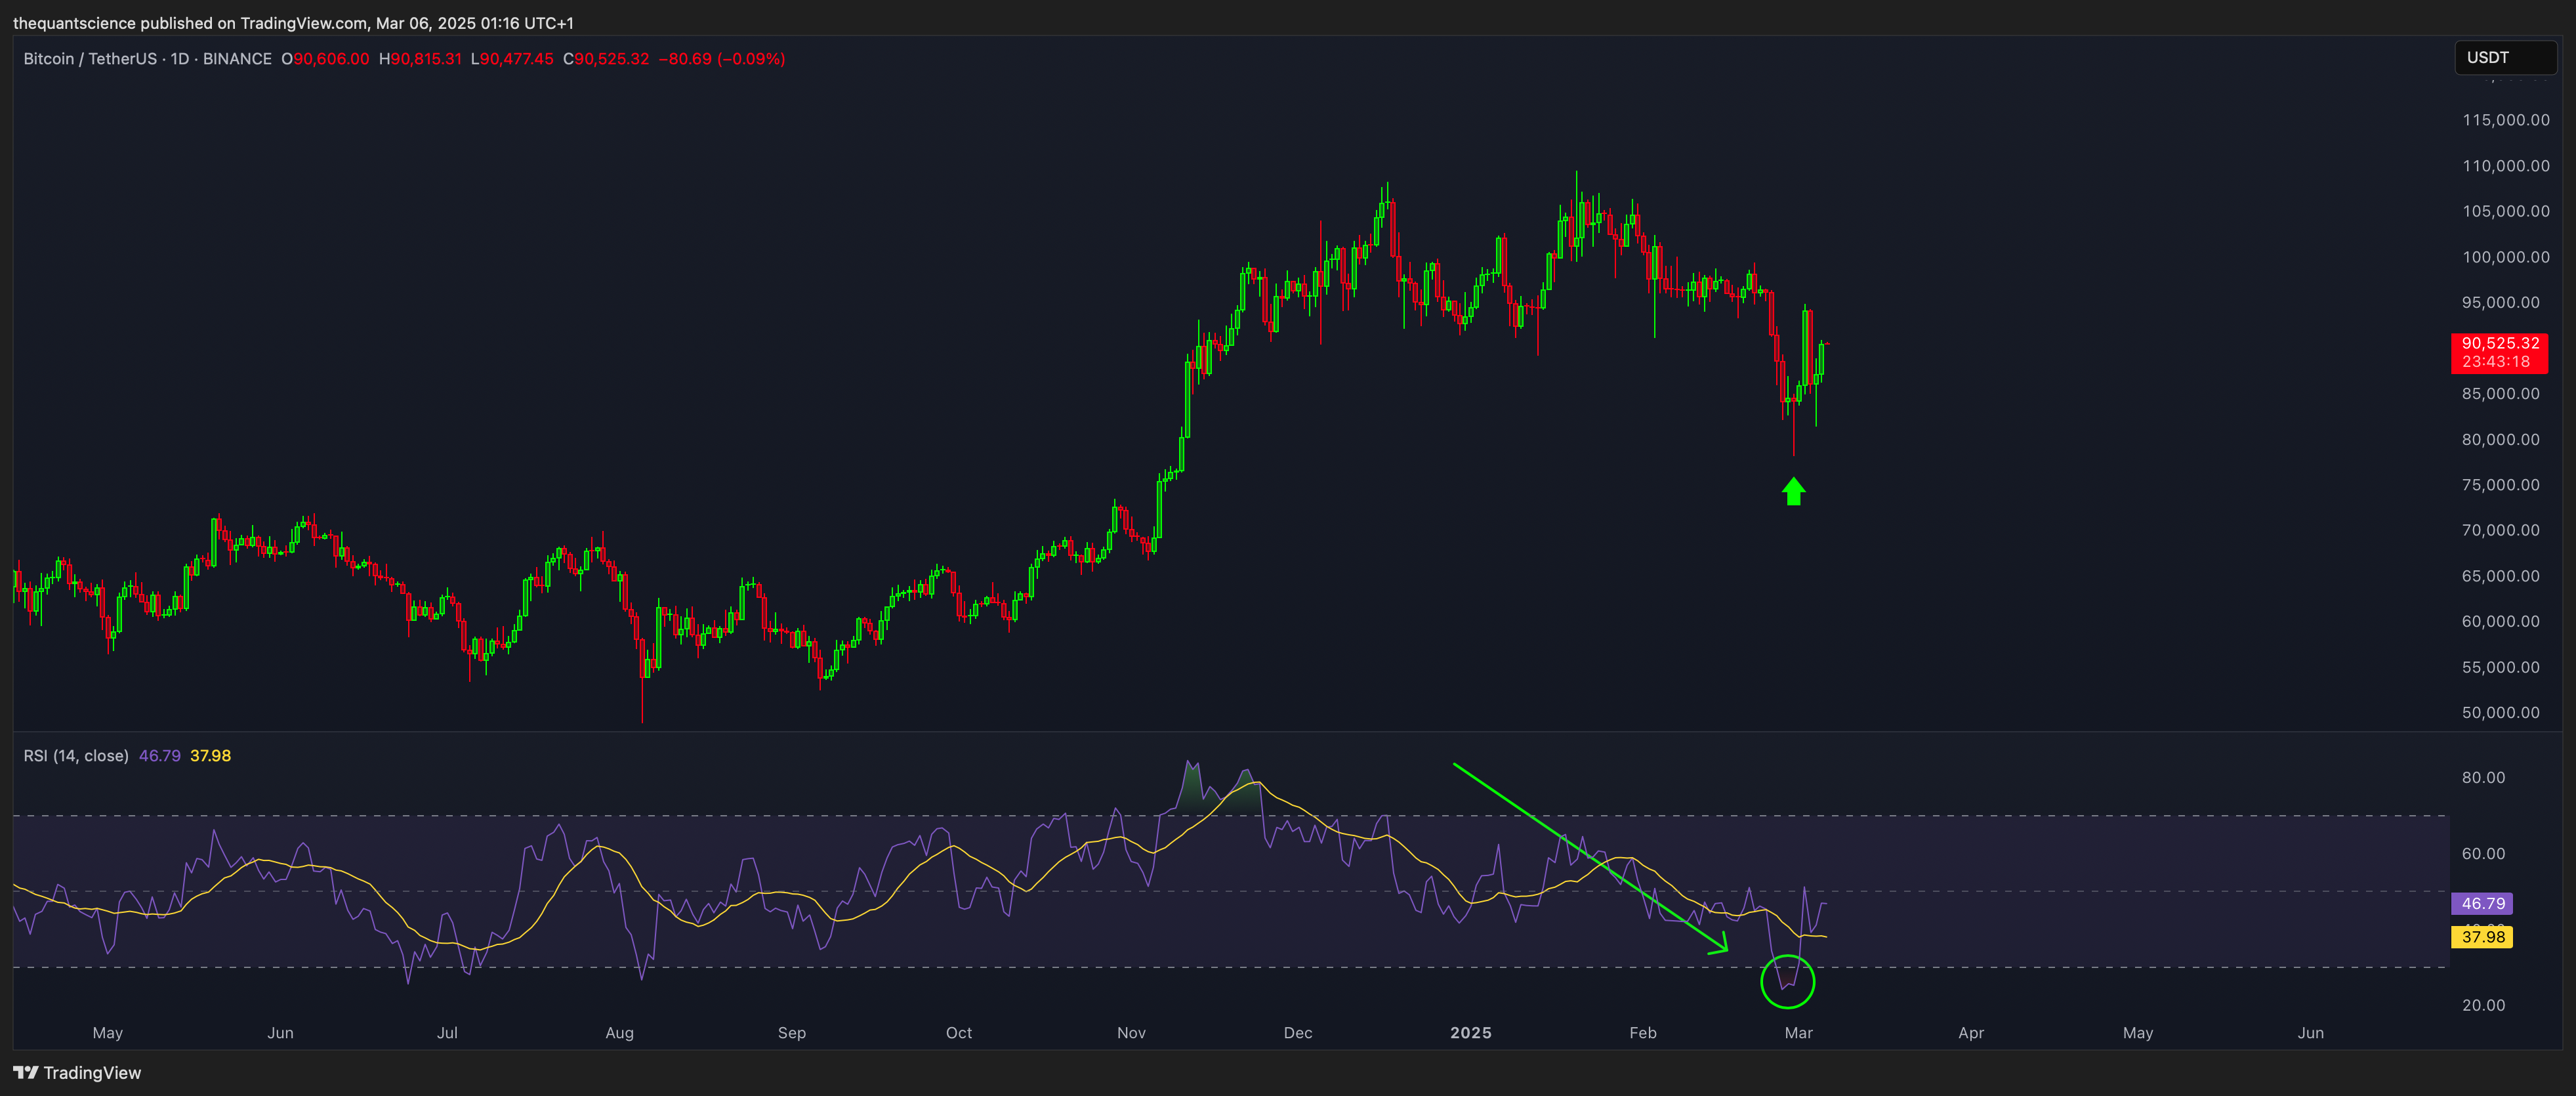Click the RSI moving average tag 37.98
The image size is (2576, 1096).
coord(2482,937)
